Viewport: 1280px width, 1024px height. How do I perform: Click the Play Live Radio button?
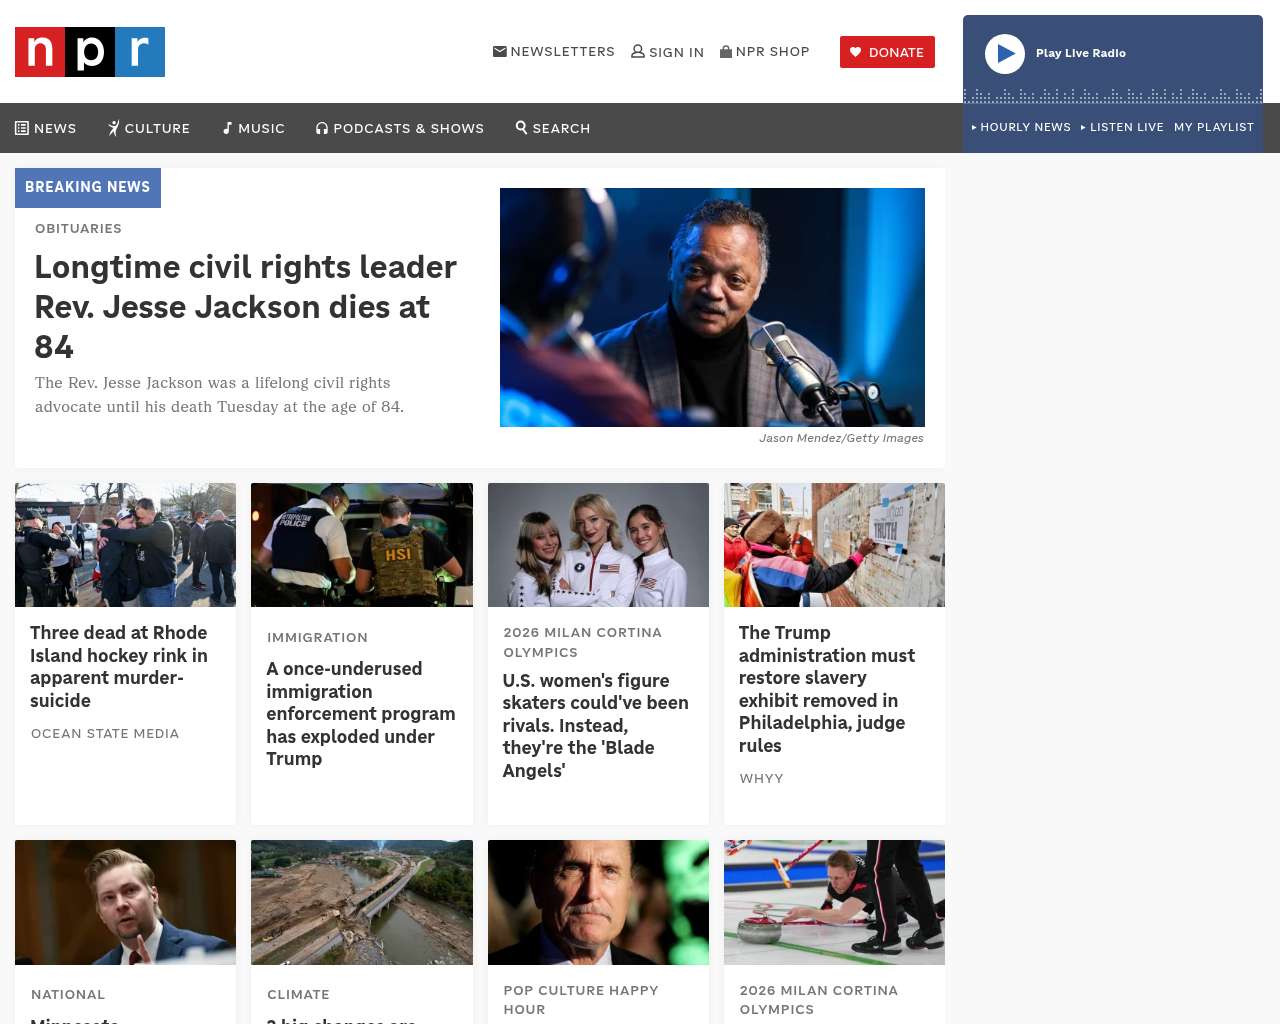(1005, 54)
